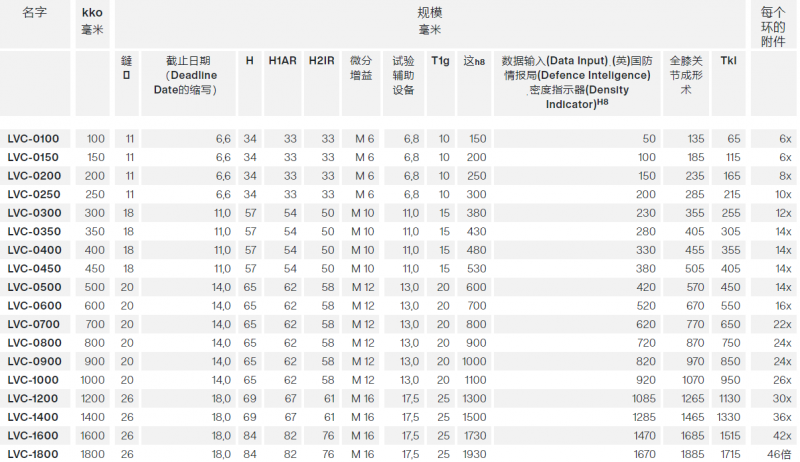Click the 46倍 cell in last row
This screenshot has height=462, width=800.
click(x=778, y=454)
